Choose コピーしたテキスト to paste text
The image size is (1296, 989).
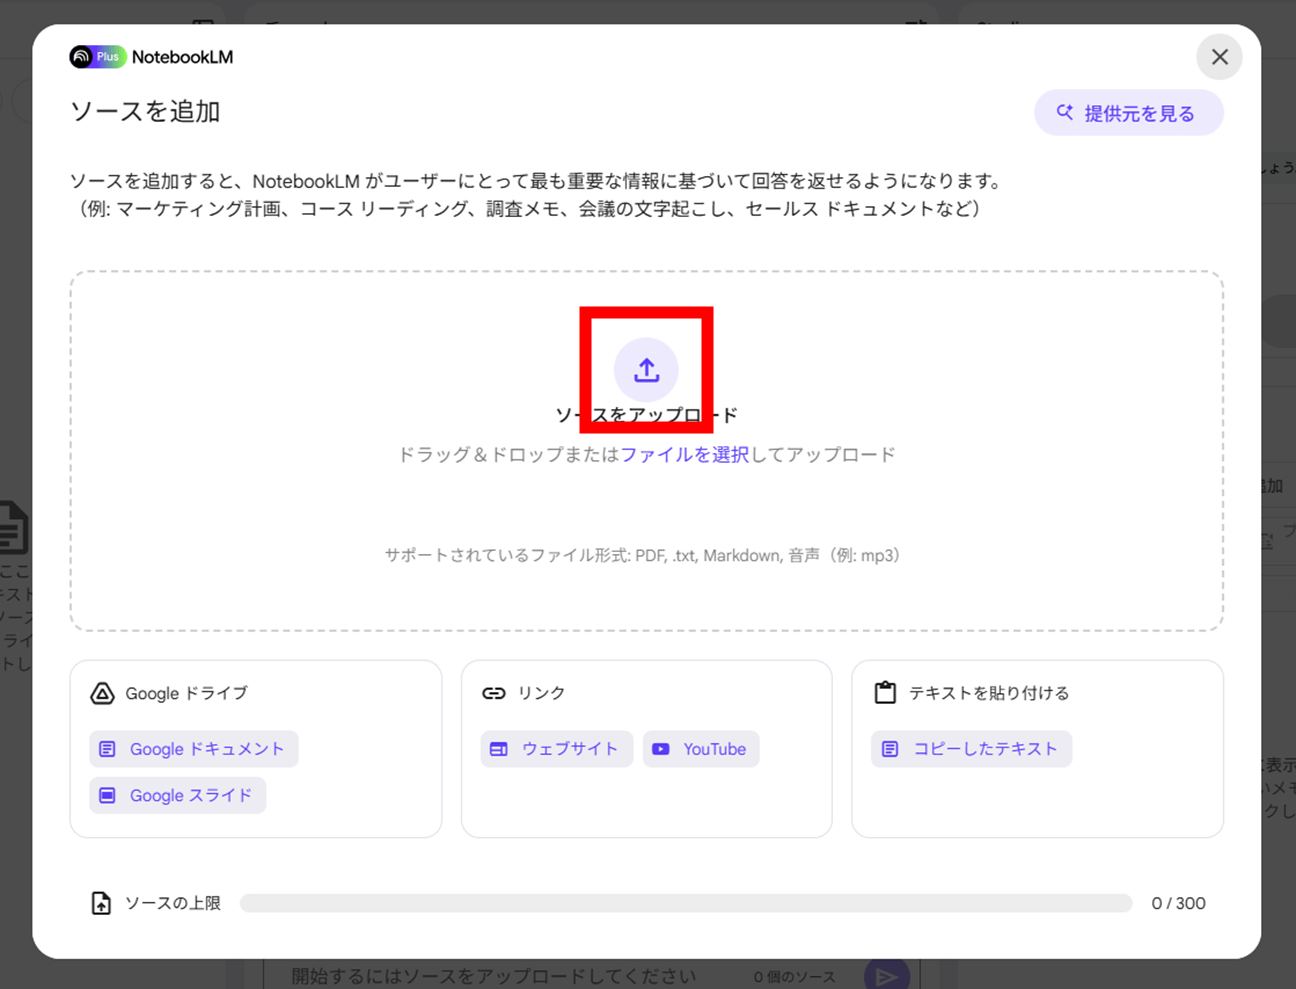coord(971,749)
